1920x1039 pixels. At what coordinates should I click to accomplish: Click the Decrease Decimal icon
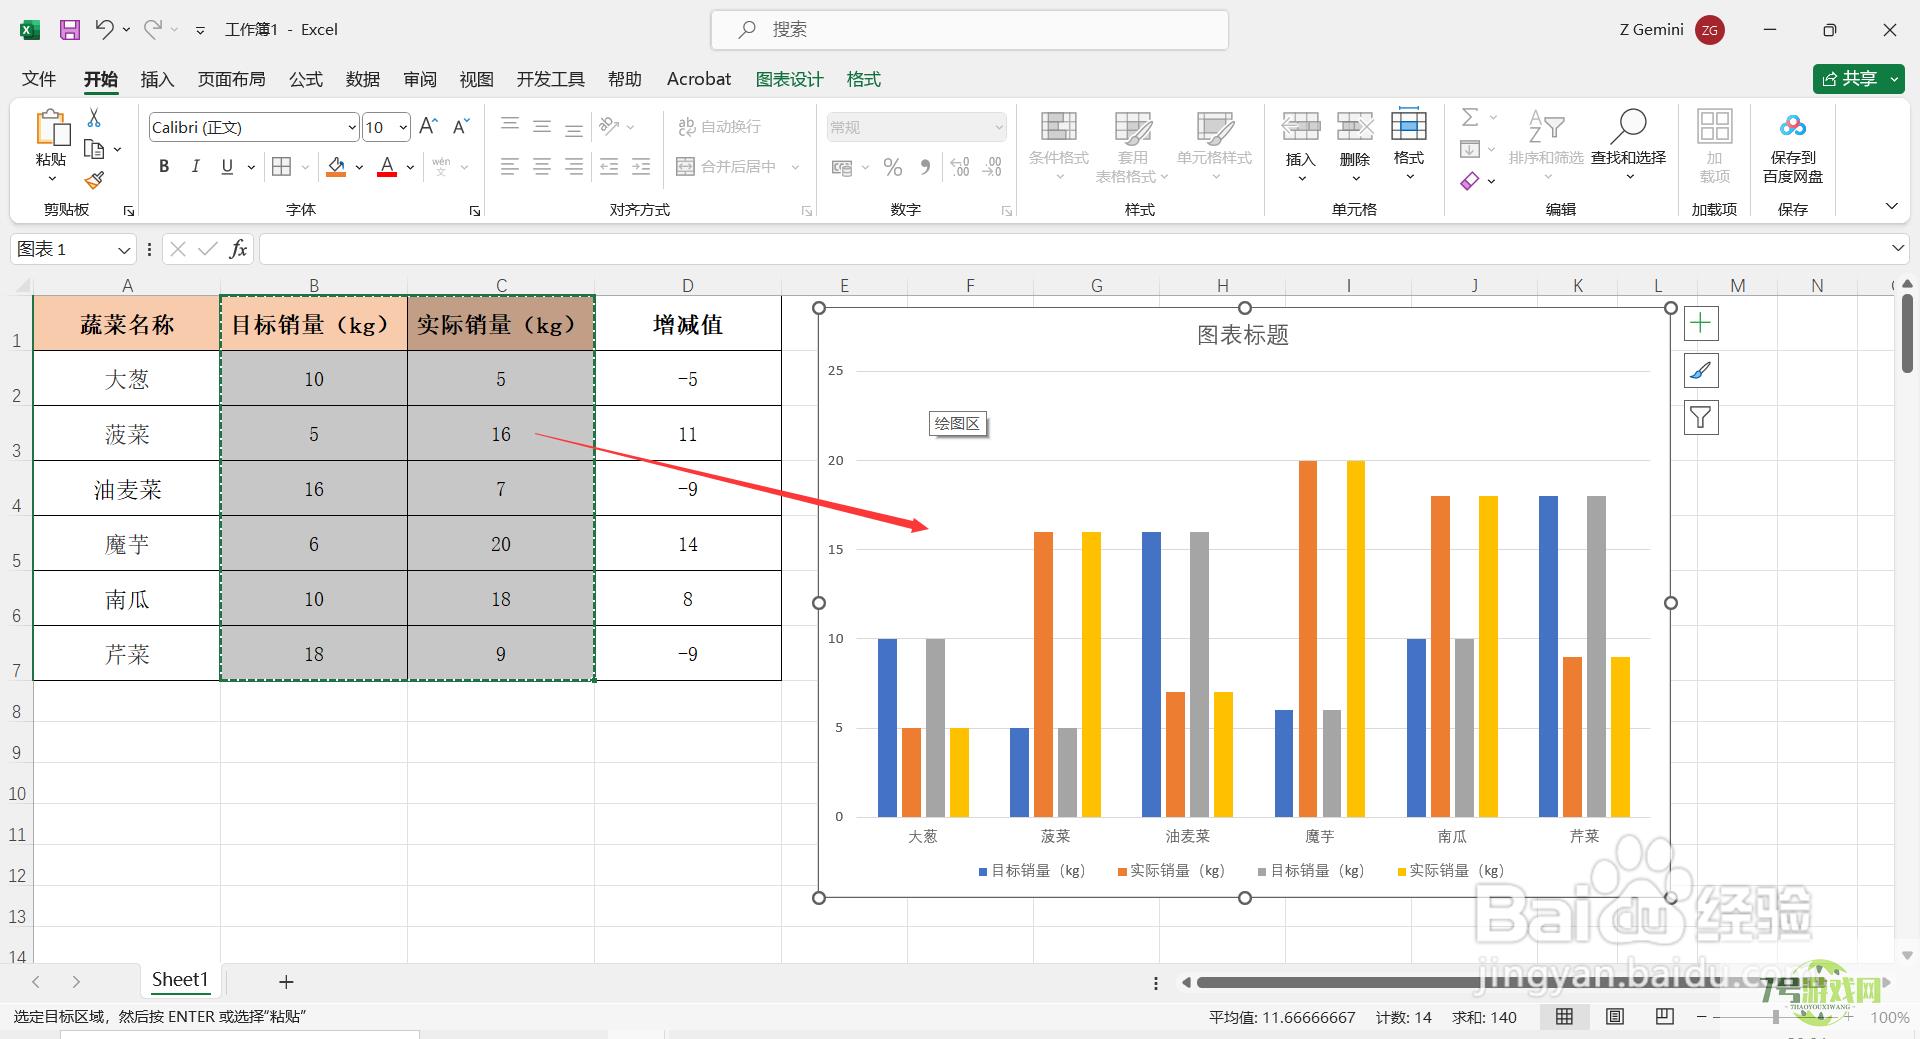pyautogui.click(x=992, y=167)
